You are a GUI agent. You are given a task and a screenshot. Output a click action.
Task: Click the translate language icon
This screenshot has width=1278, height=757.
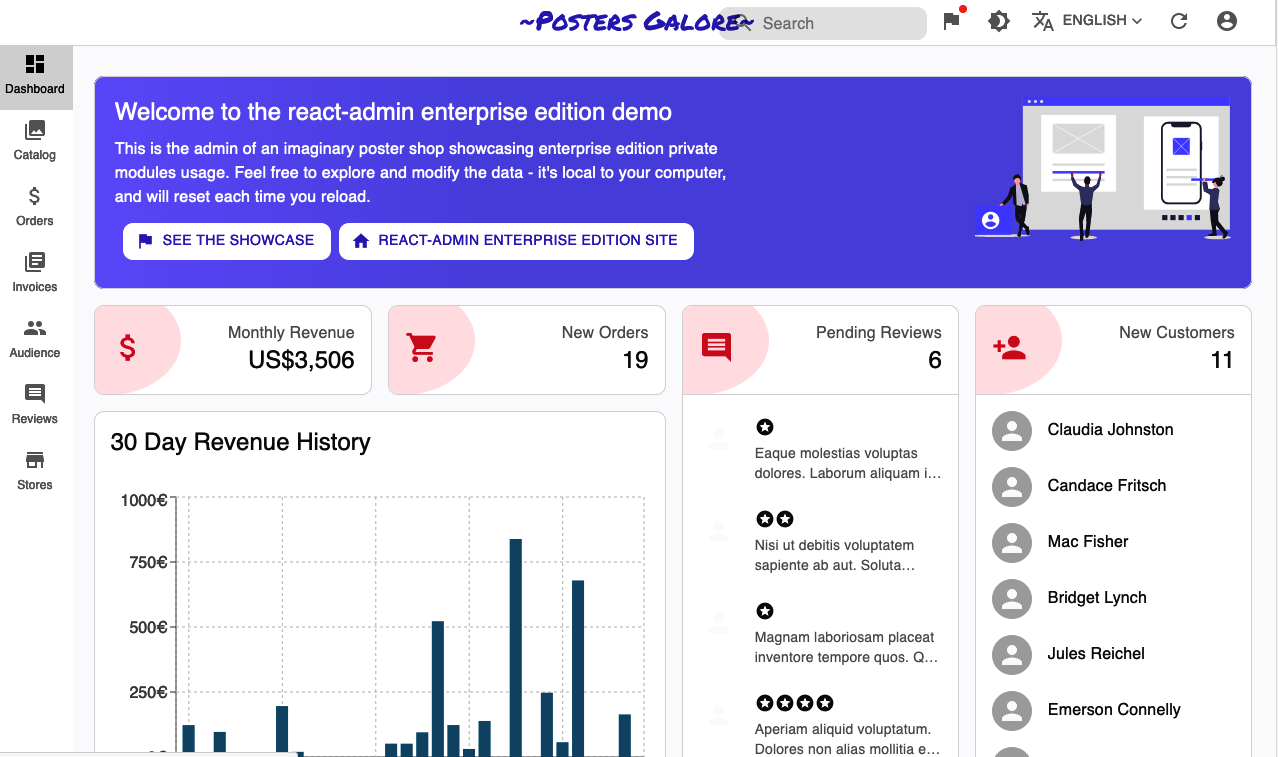pos(1043,21)
